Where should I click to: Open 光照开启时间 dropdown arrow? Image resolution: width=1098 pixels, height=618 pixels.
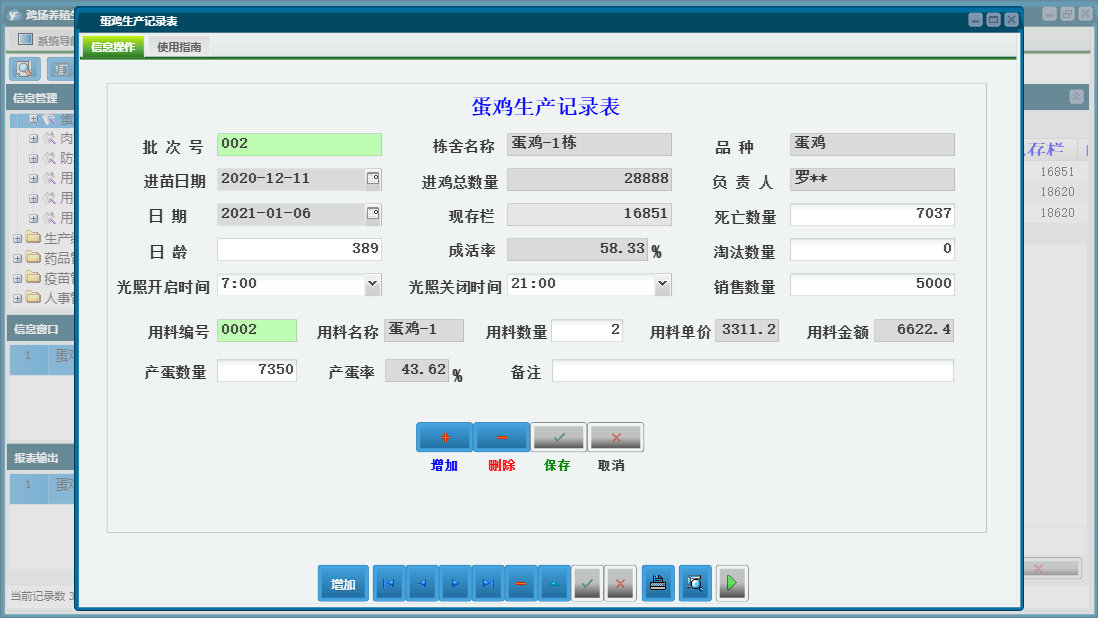click(373, 284)
